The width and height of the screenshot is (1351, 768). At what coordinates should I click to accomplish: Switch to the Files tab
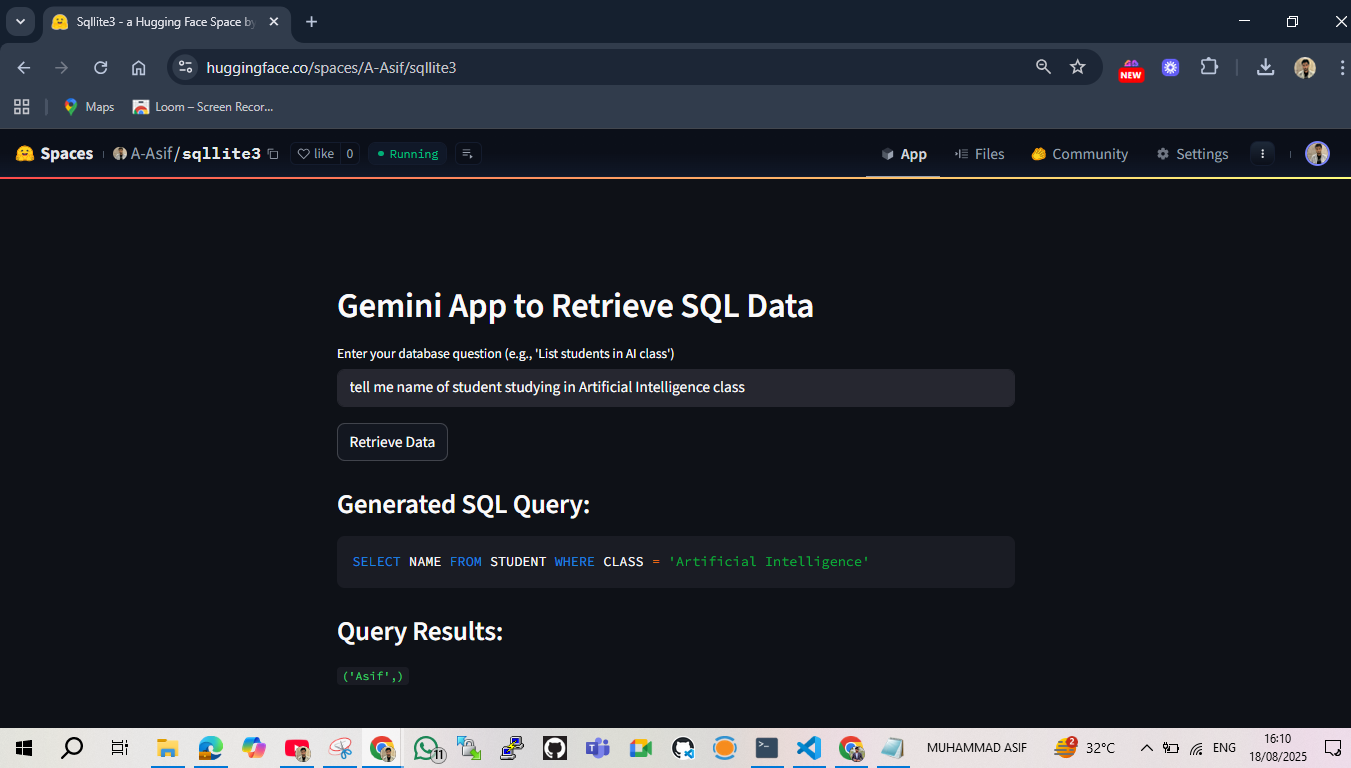tap(979, 154)
